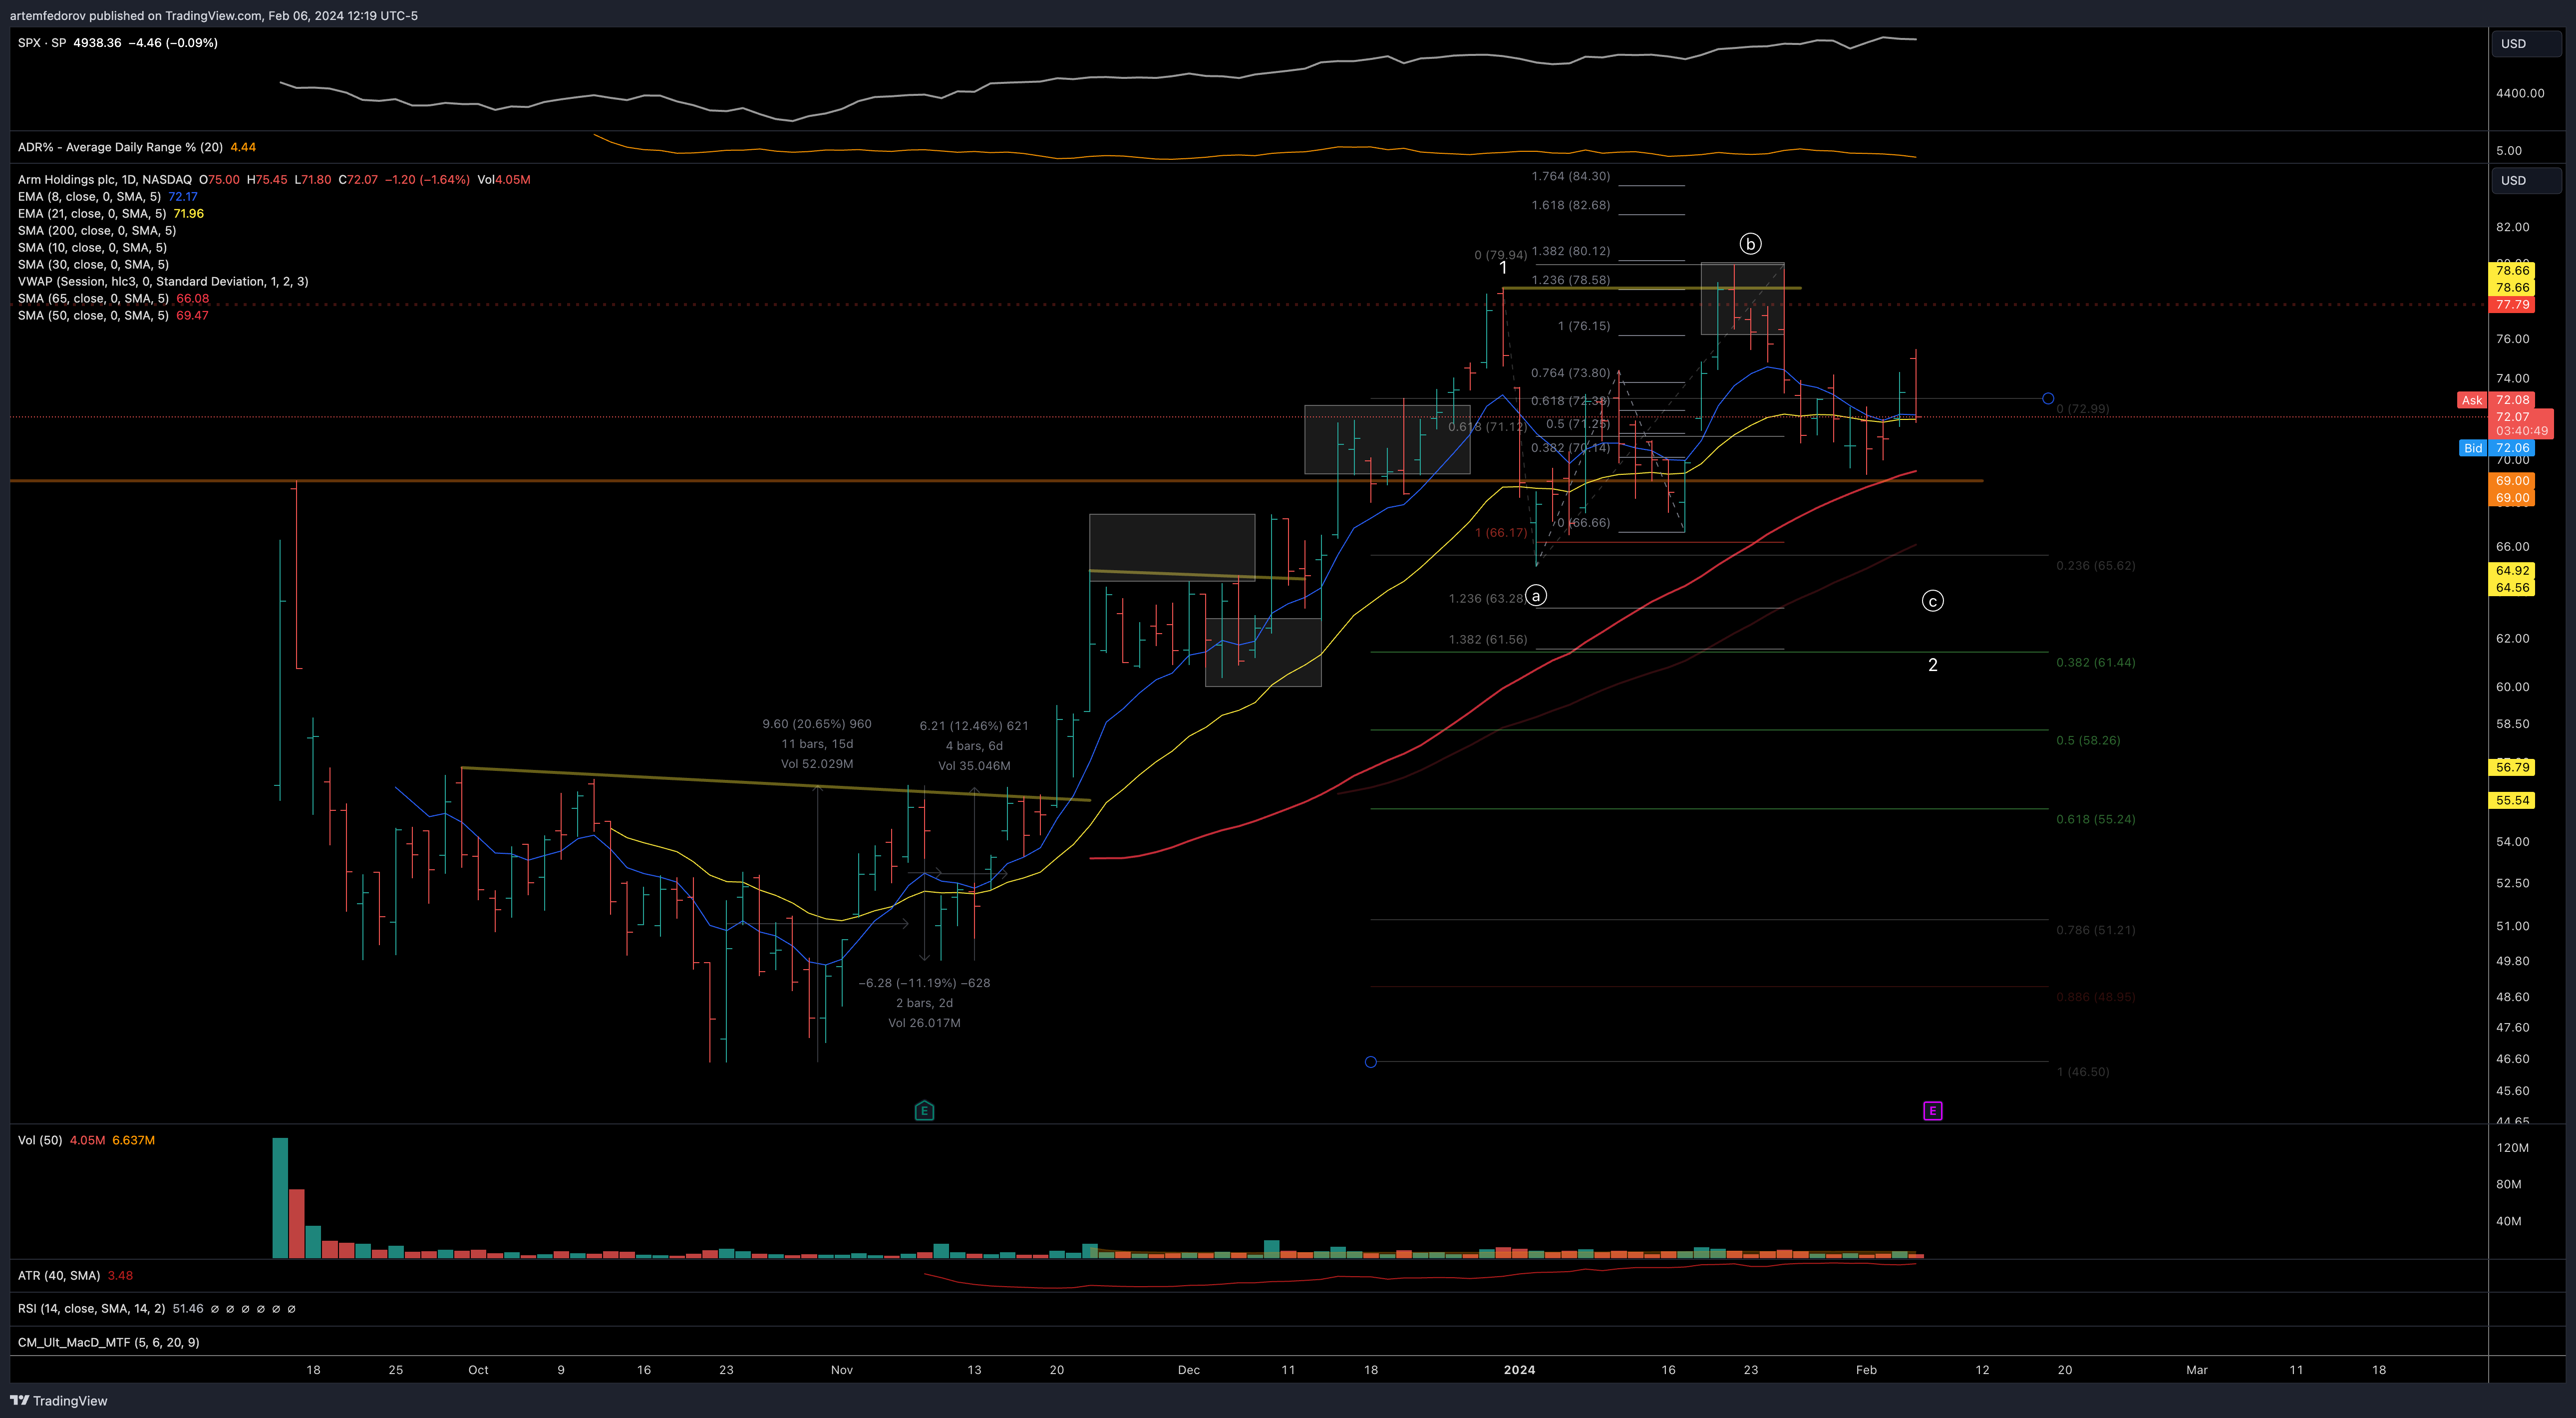Viewport: 2576px width, 1418px height.
Task: Select the SMA (65, close) legend row
Action: click(x=113, y=299)
